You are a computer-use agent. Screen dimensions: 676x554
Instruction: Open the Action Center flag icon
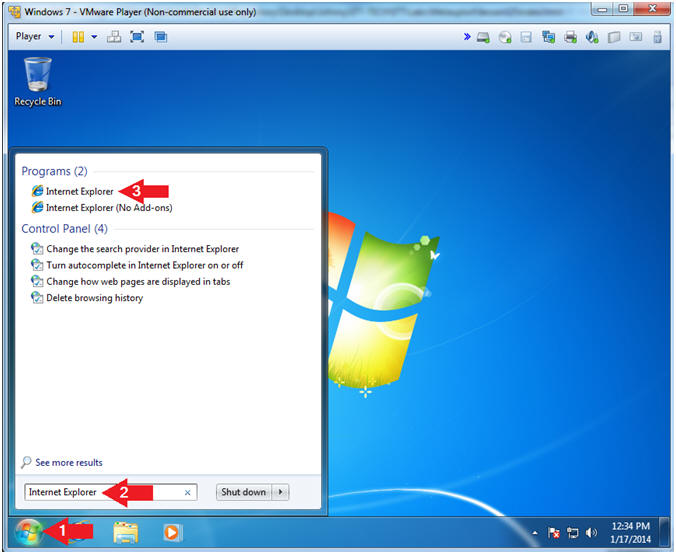[x=554, y=533]
